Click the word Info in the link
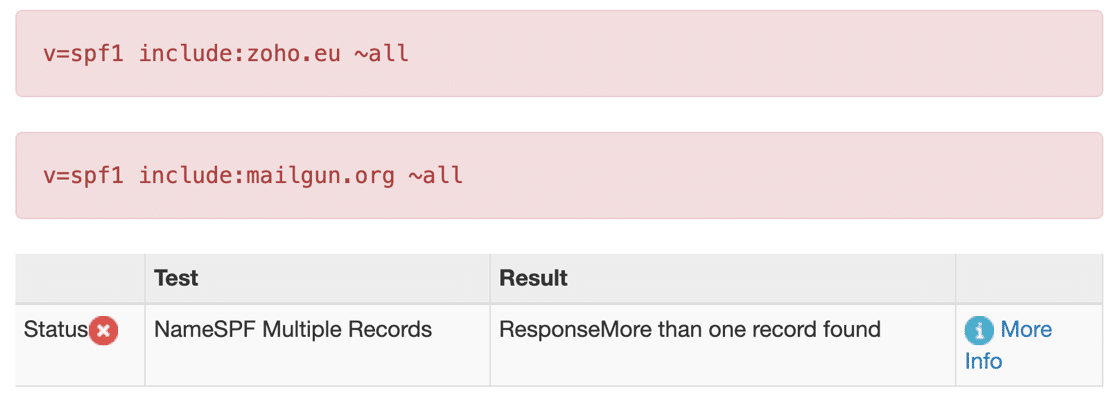Screen dimensions: 1116x398 (984, 361)
